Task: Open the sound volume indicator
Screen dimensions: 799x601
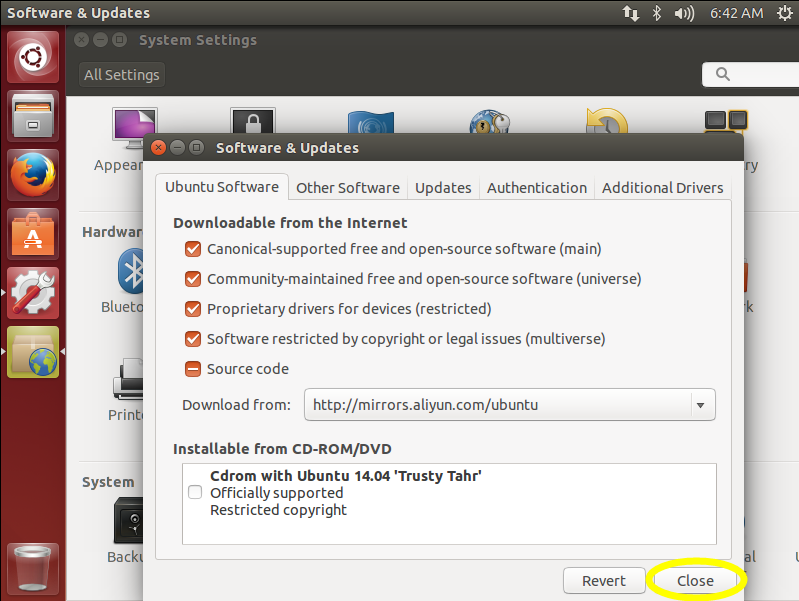Action: (684, 13)
